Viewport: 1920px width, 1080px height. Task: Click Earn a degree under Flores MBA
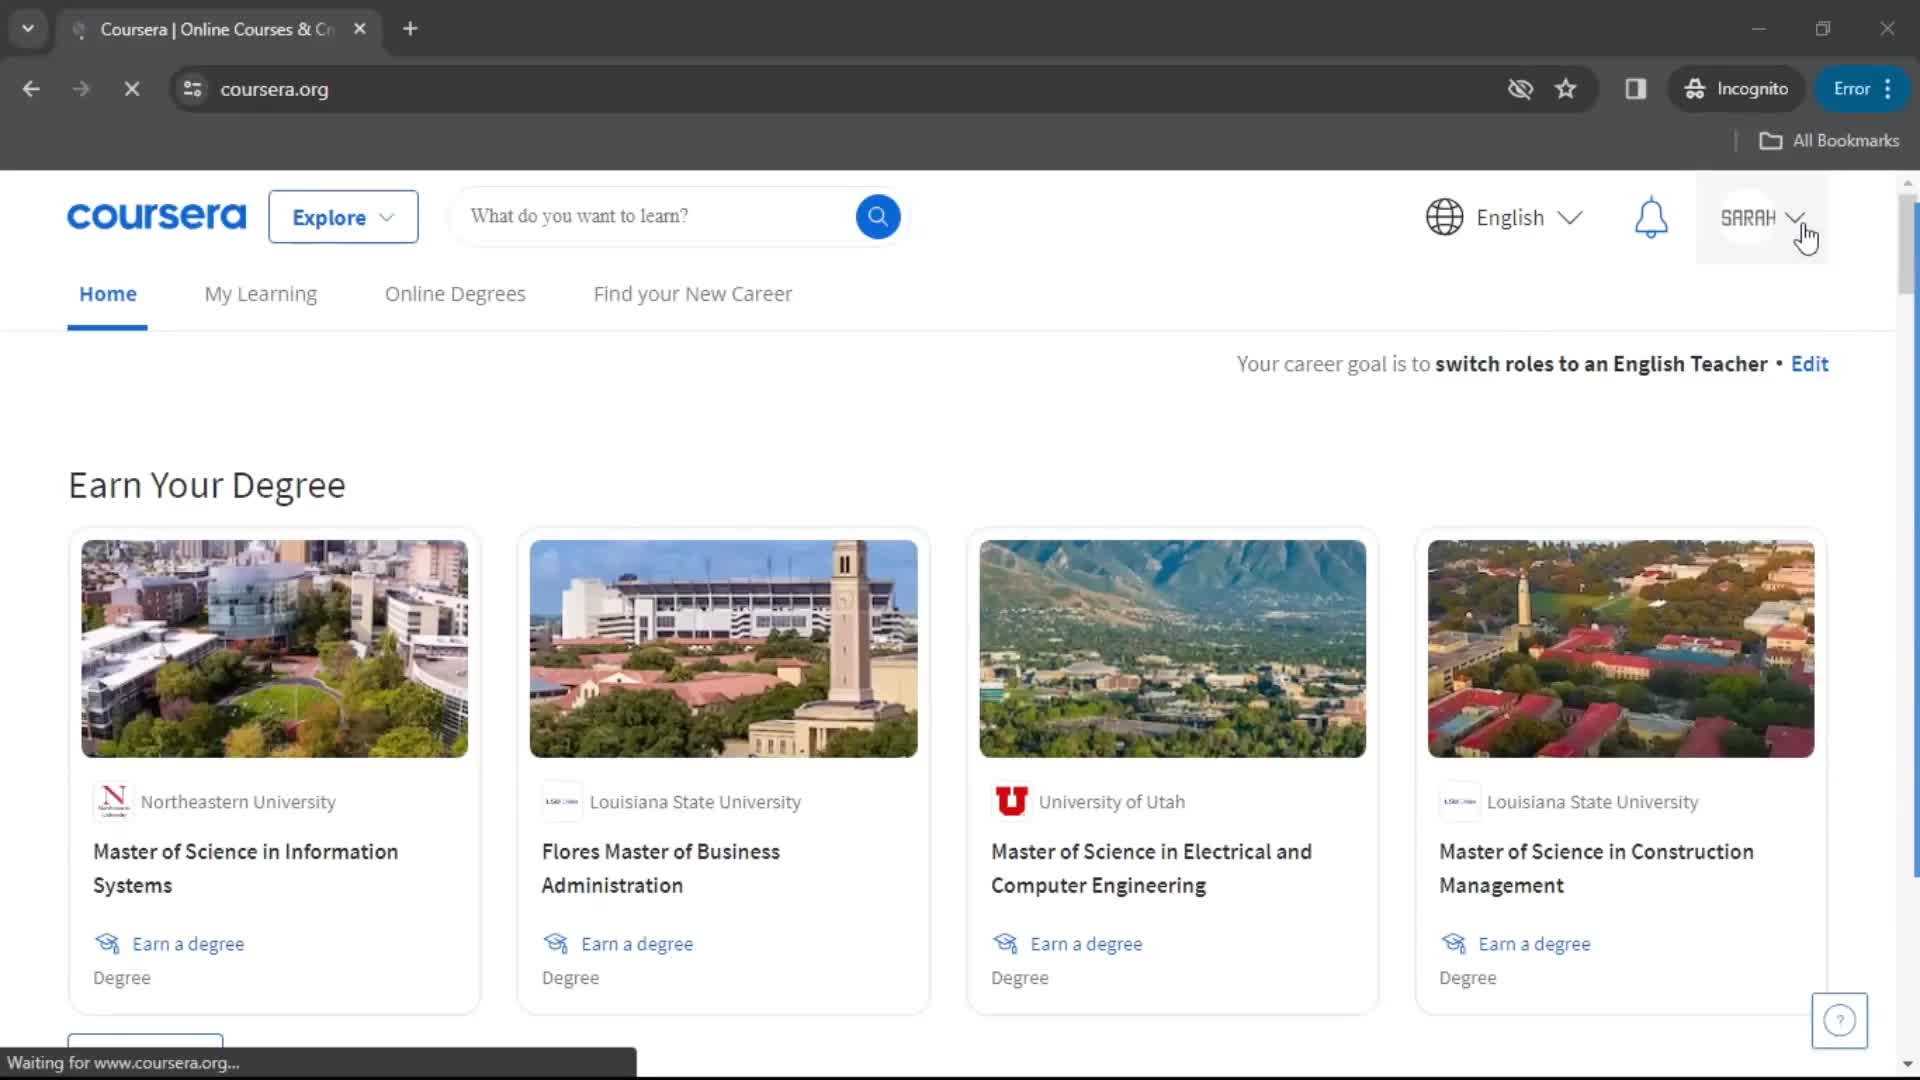(x=637, y=942)
